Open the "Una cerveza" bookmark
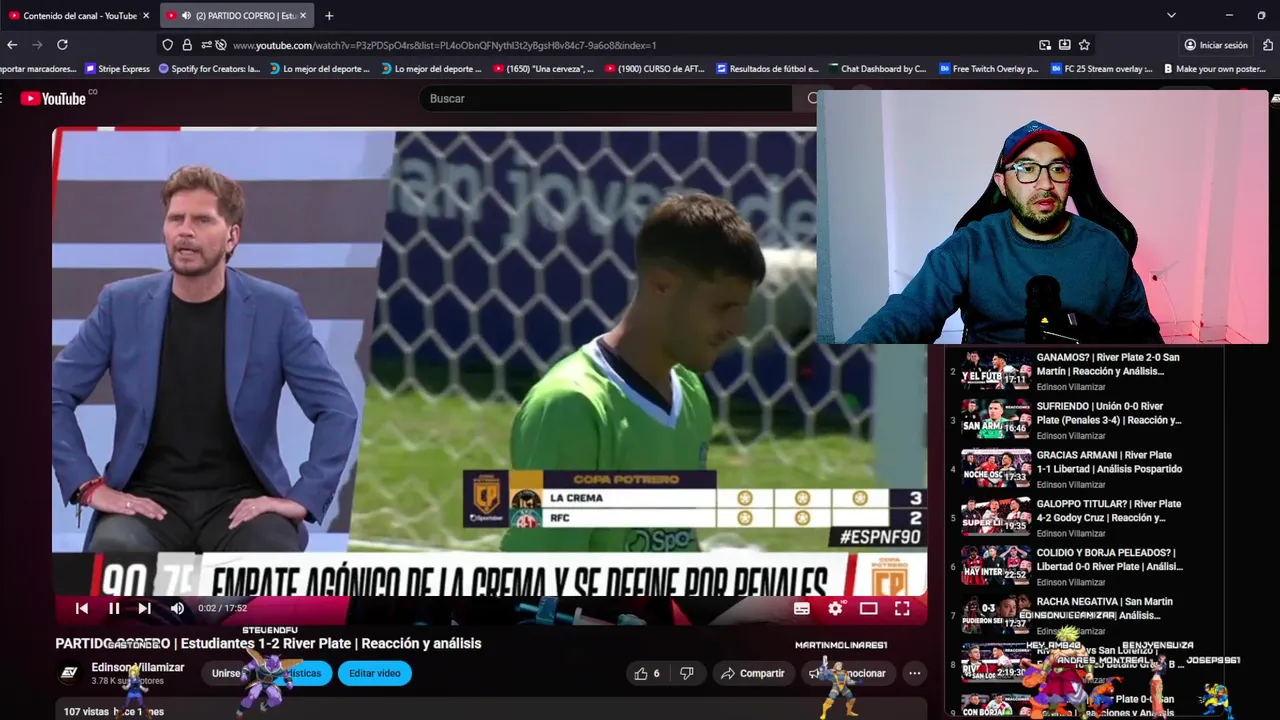The height and width of the screenshot is (720, 1280). coord(543,69)
